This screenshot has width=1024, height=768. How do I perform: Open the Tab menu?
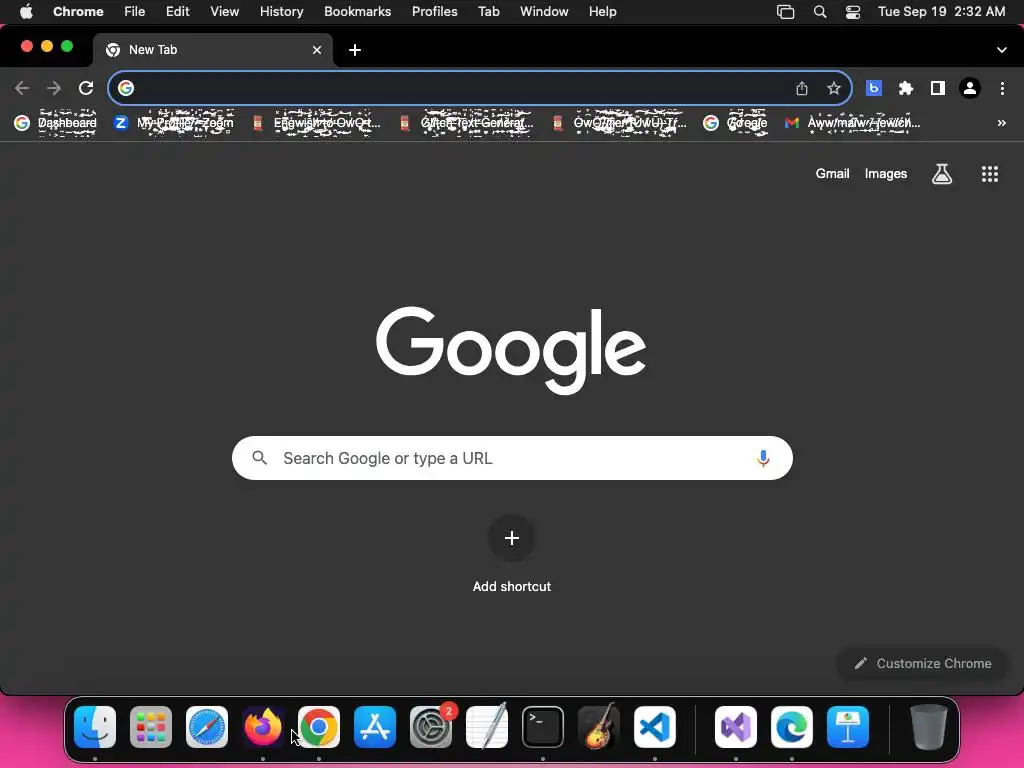tap(489, 12)
